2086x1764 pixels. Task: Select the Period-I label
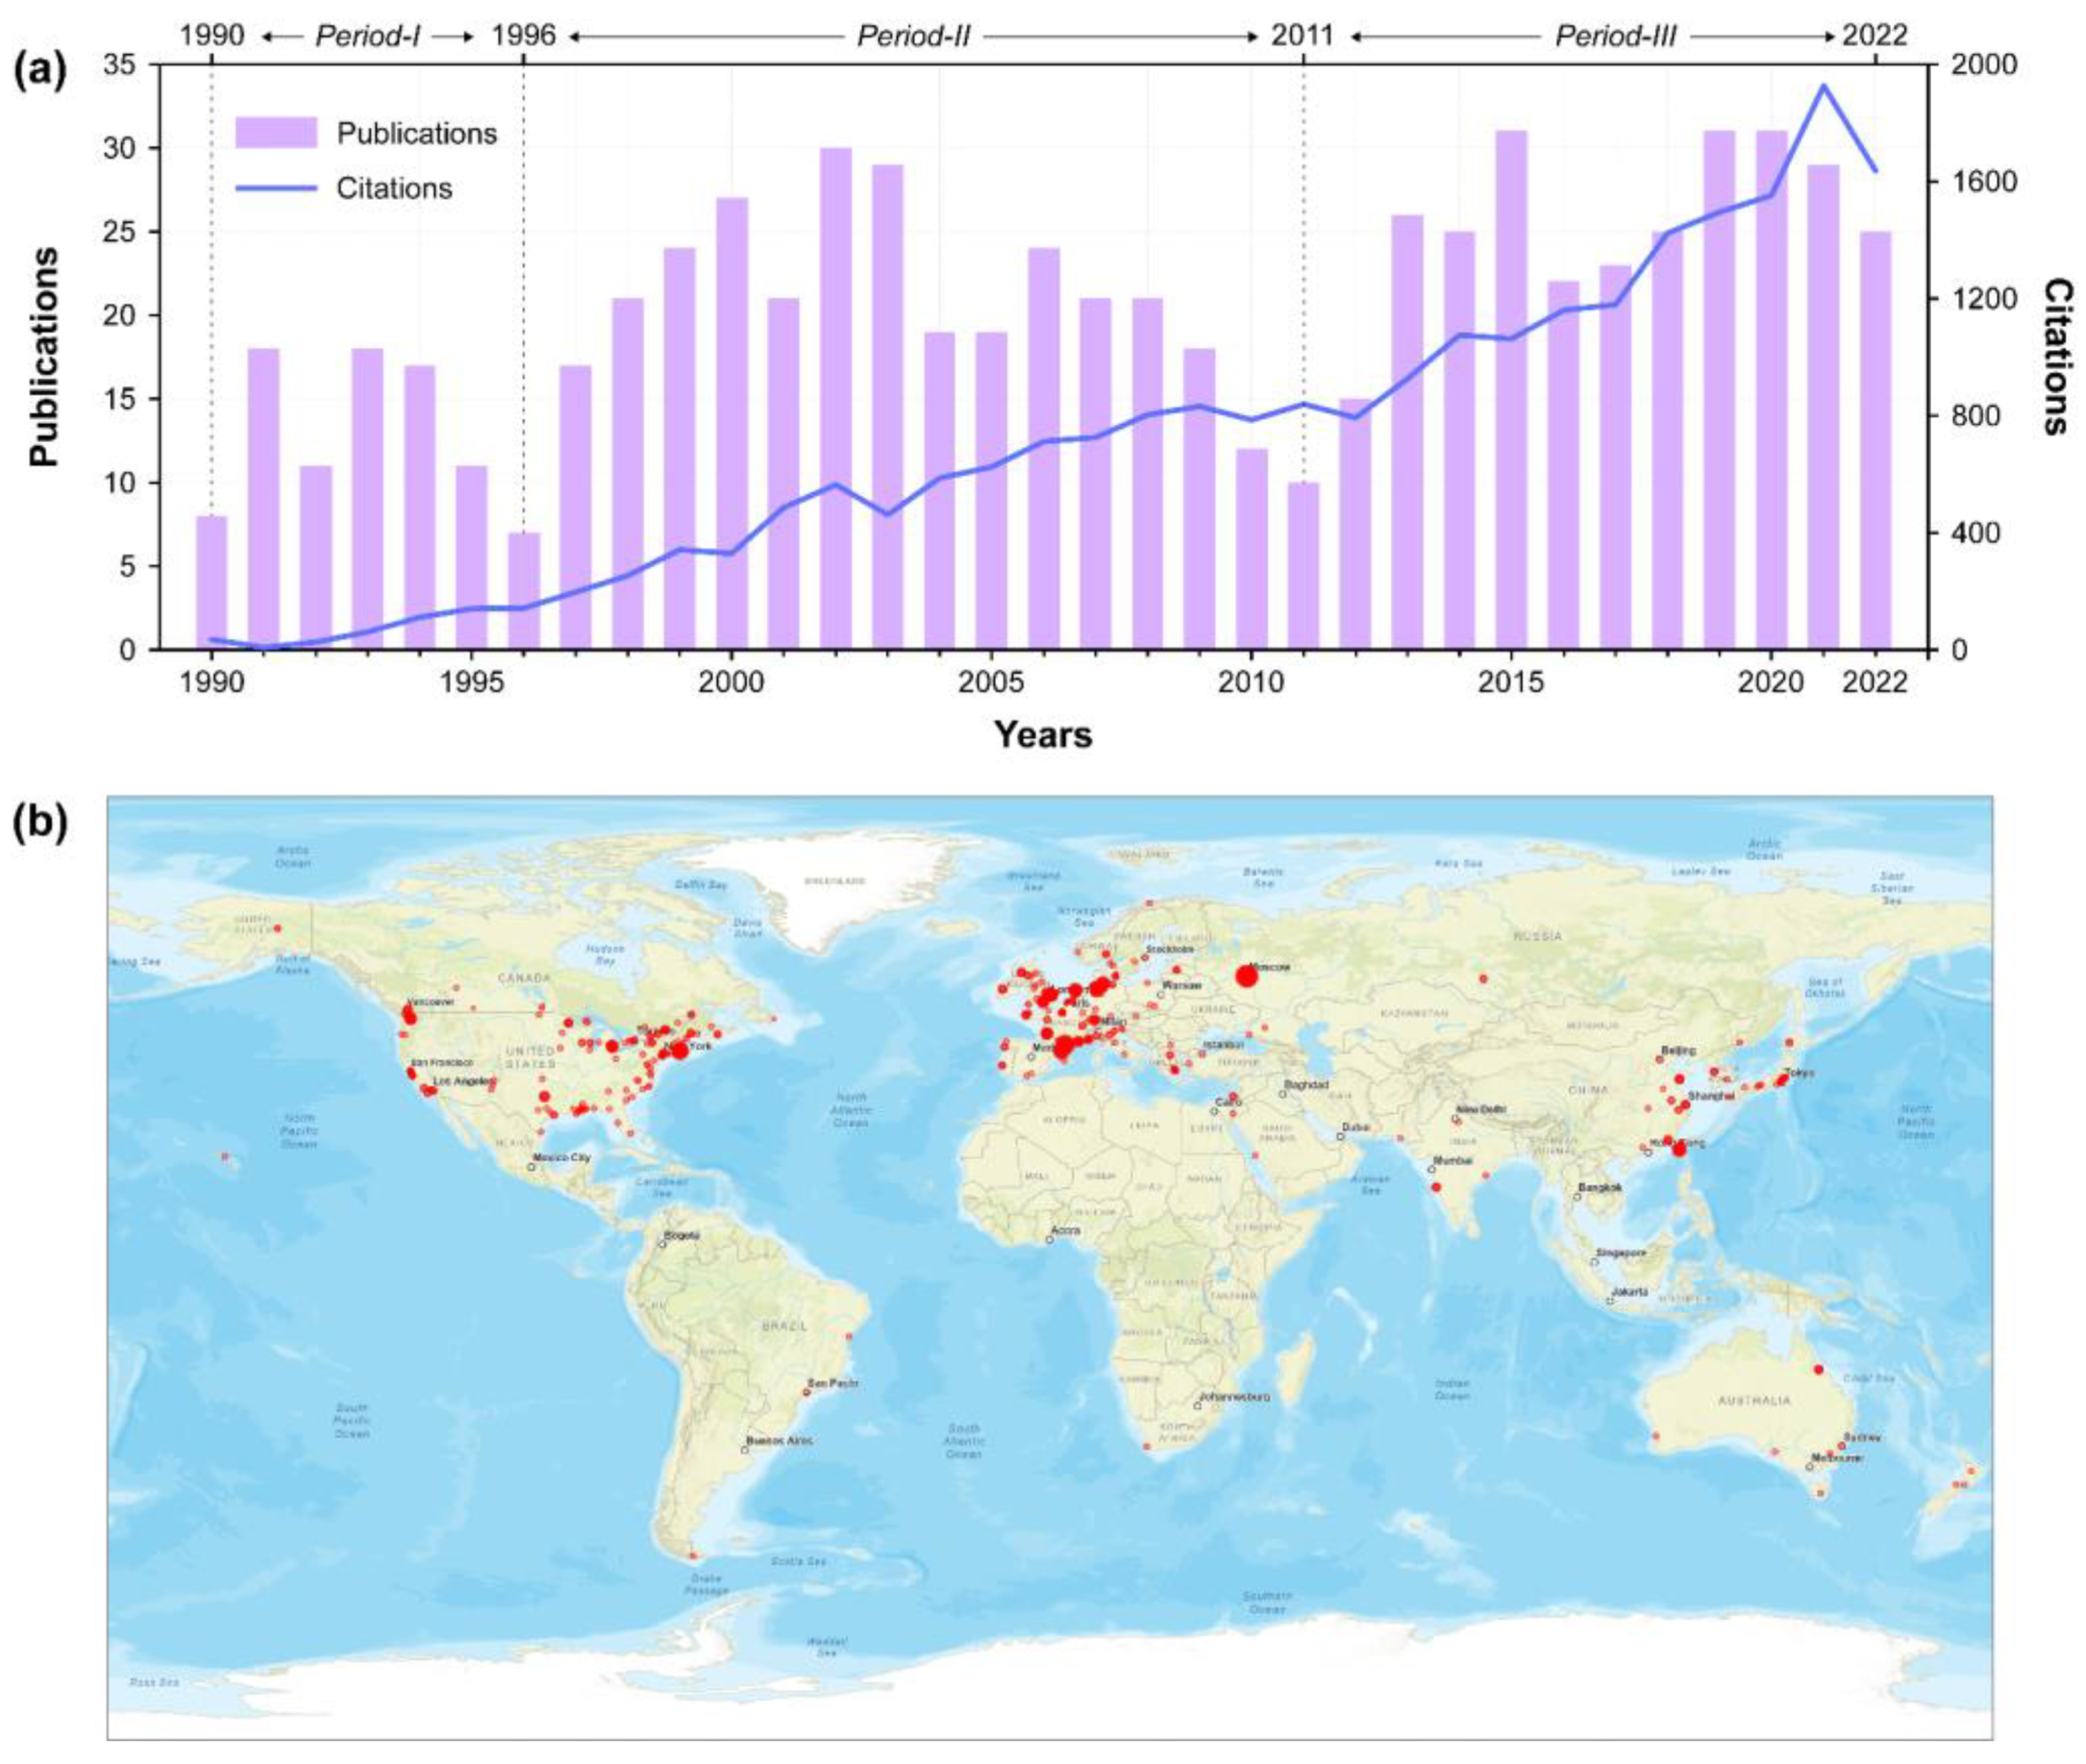tap(367, 36)
